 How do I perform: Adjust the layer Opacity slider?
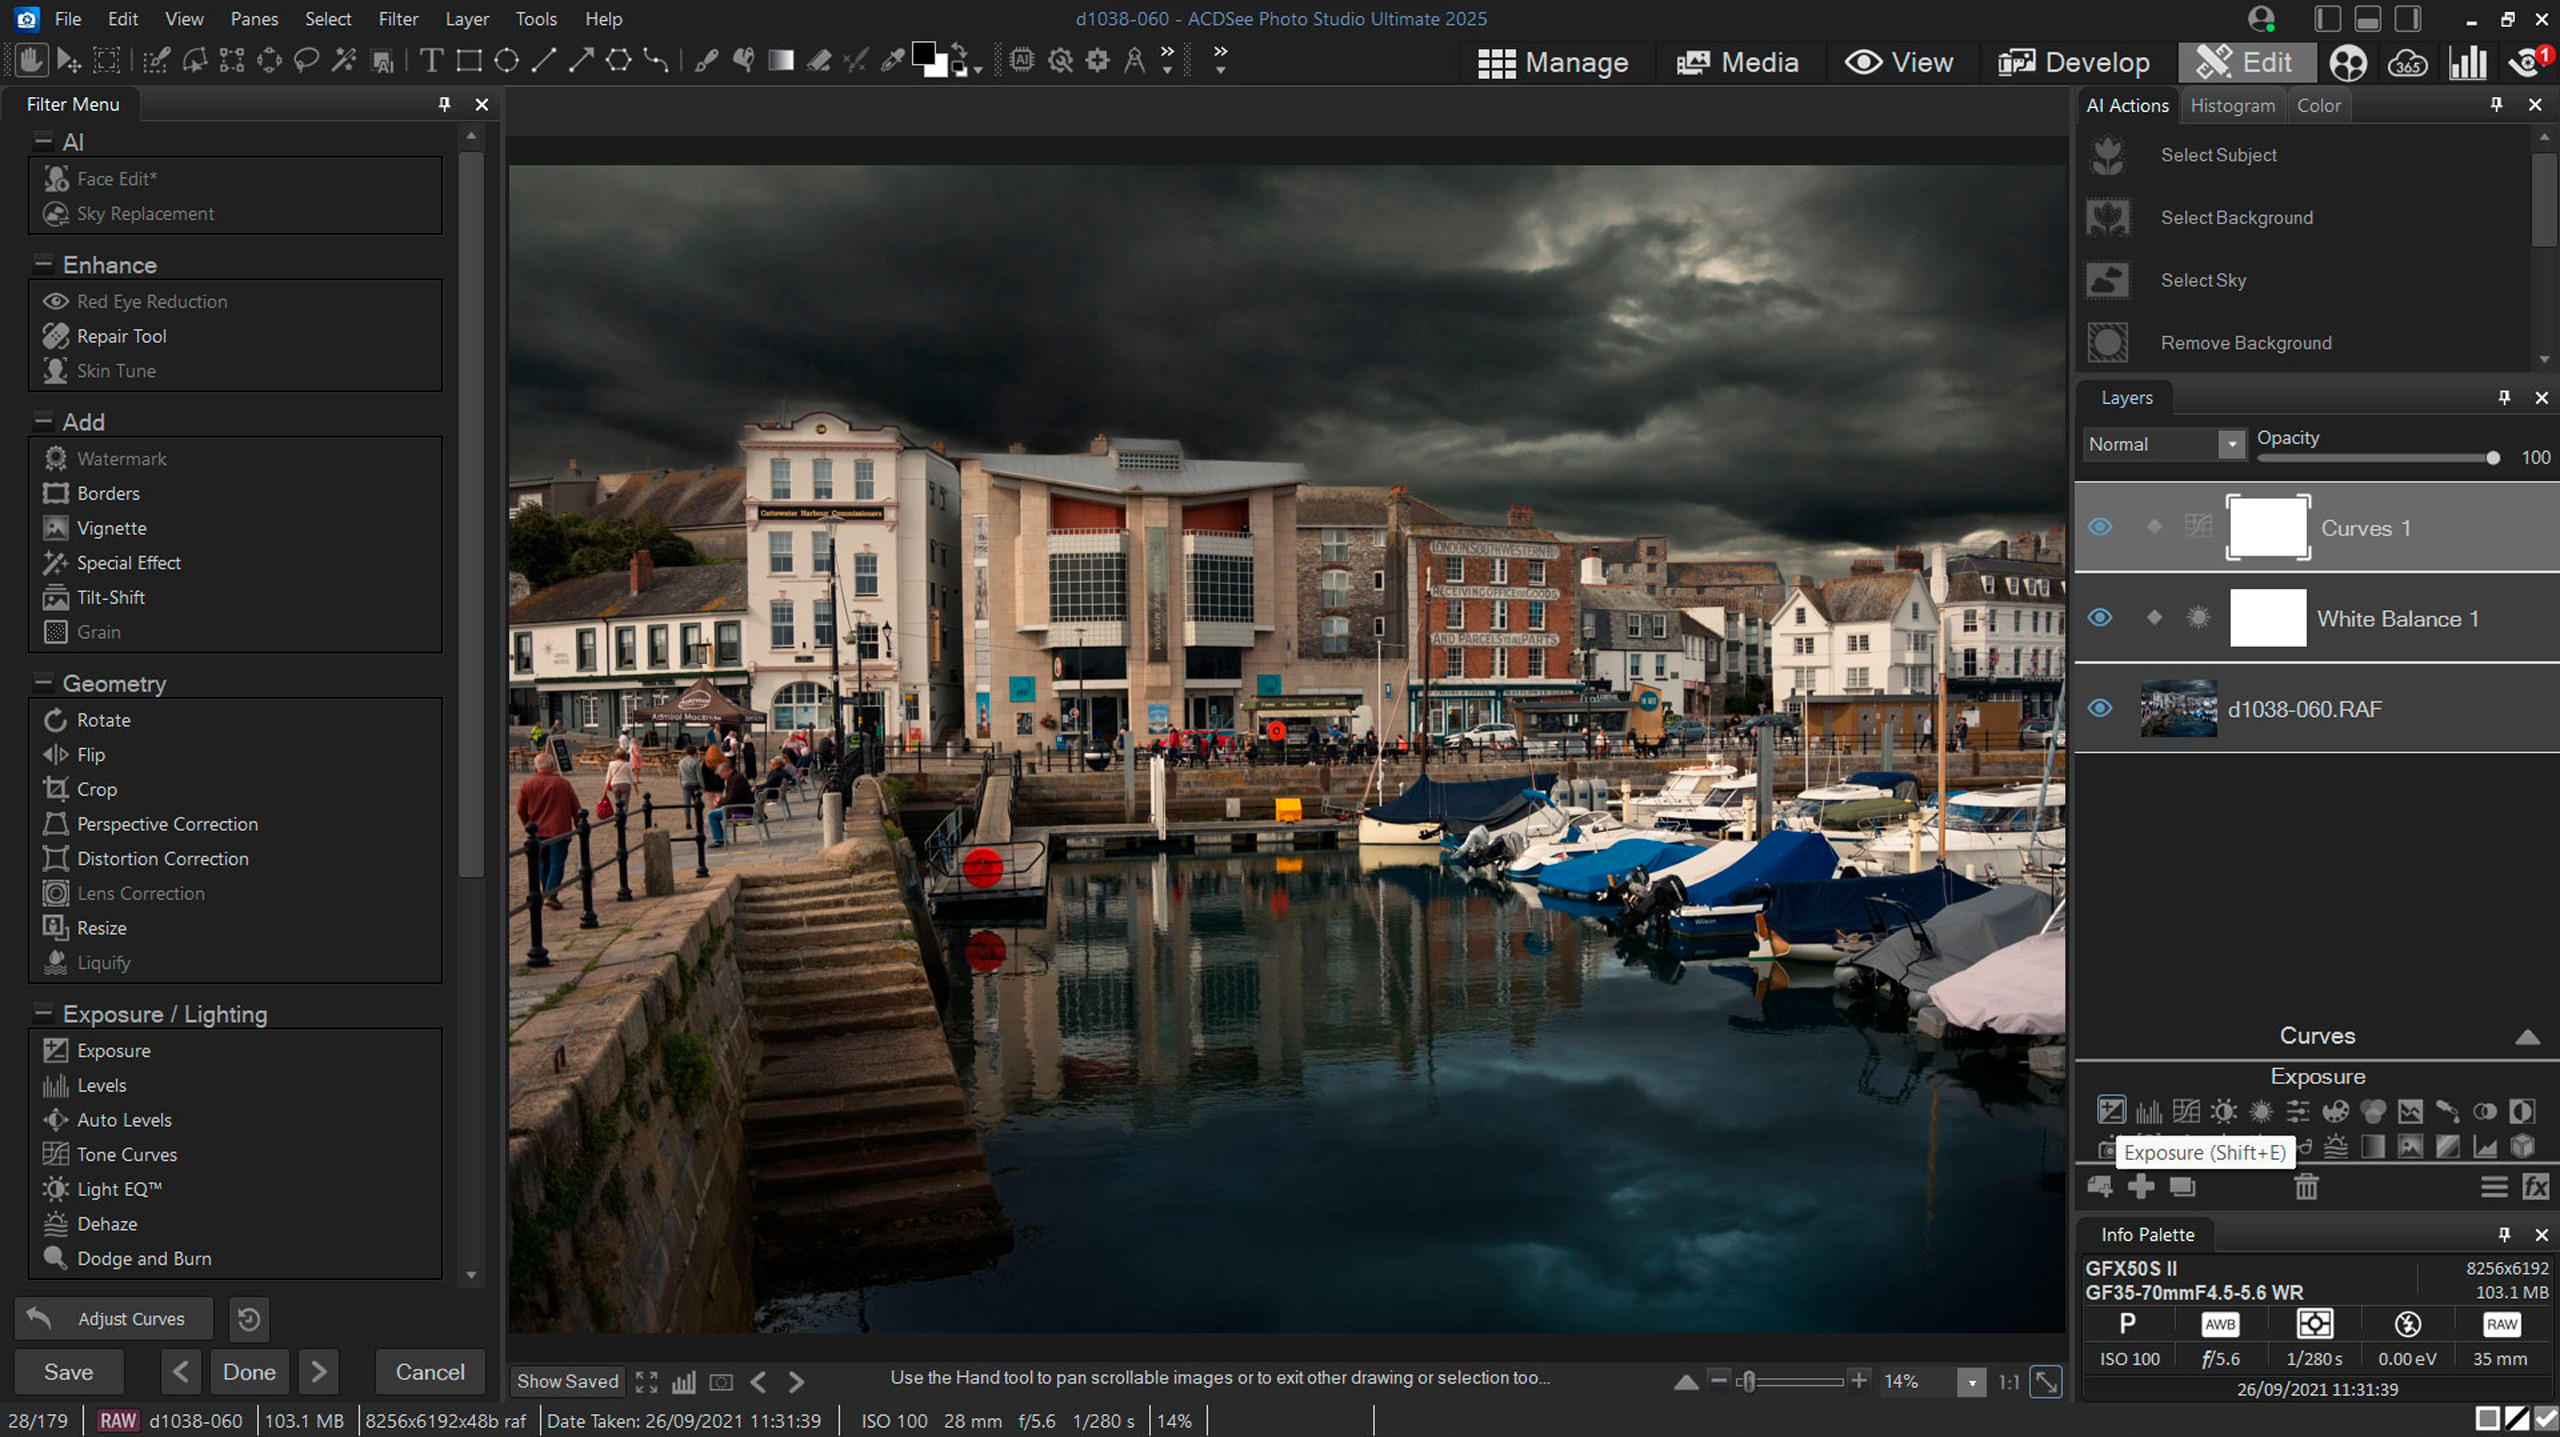[2492, 458]
